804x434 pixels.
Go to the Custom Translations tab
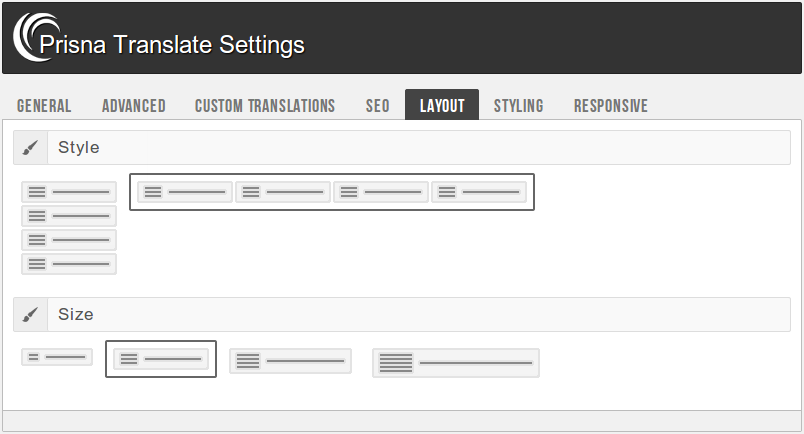click(x=265, y=106)
